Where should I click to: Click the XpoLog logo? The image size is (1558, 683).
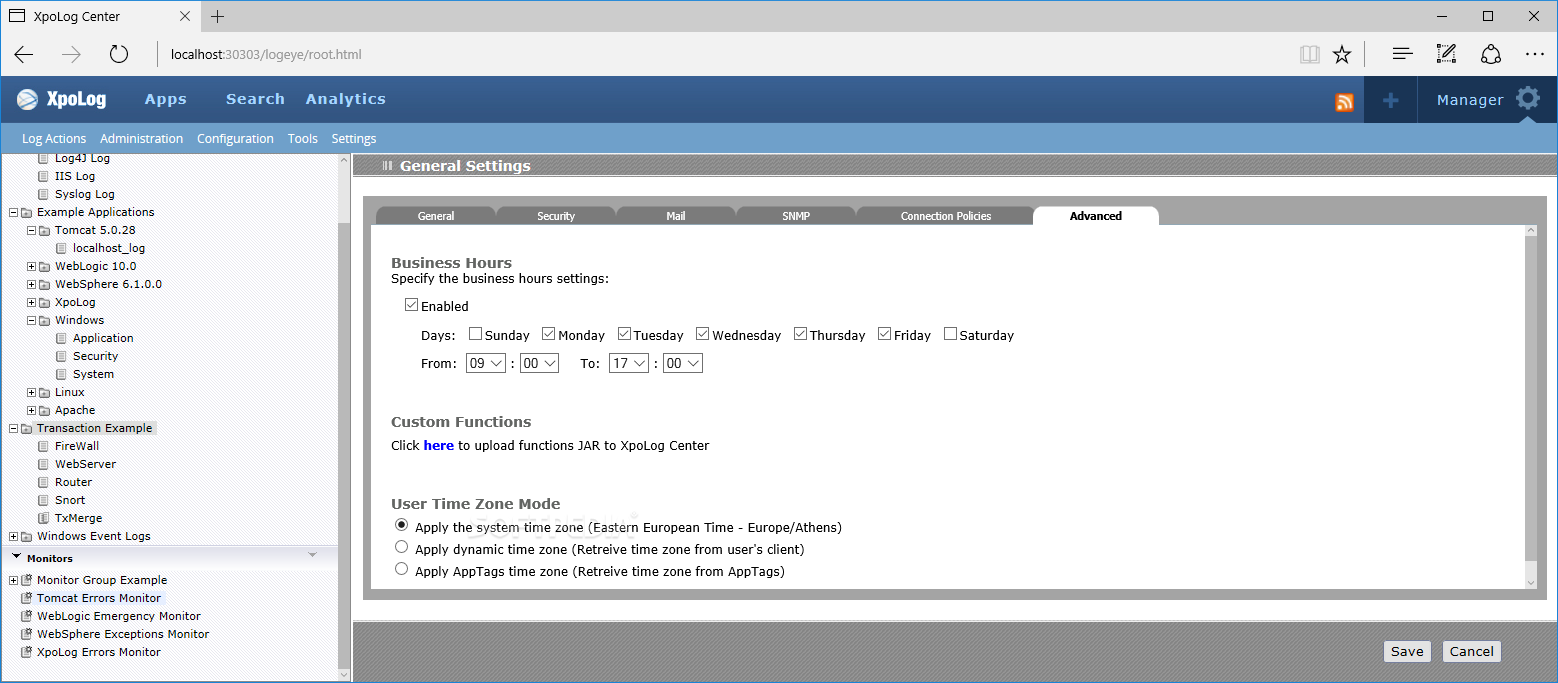tap(62, 99)
